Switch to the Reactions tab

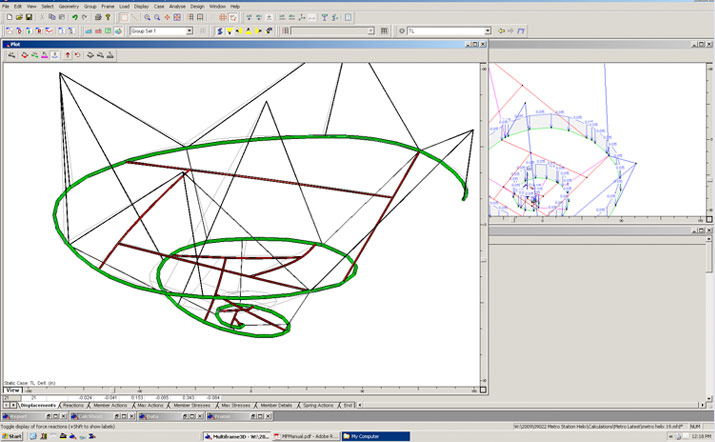pos(73,405)
